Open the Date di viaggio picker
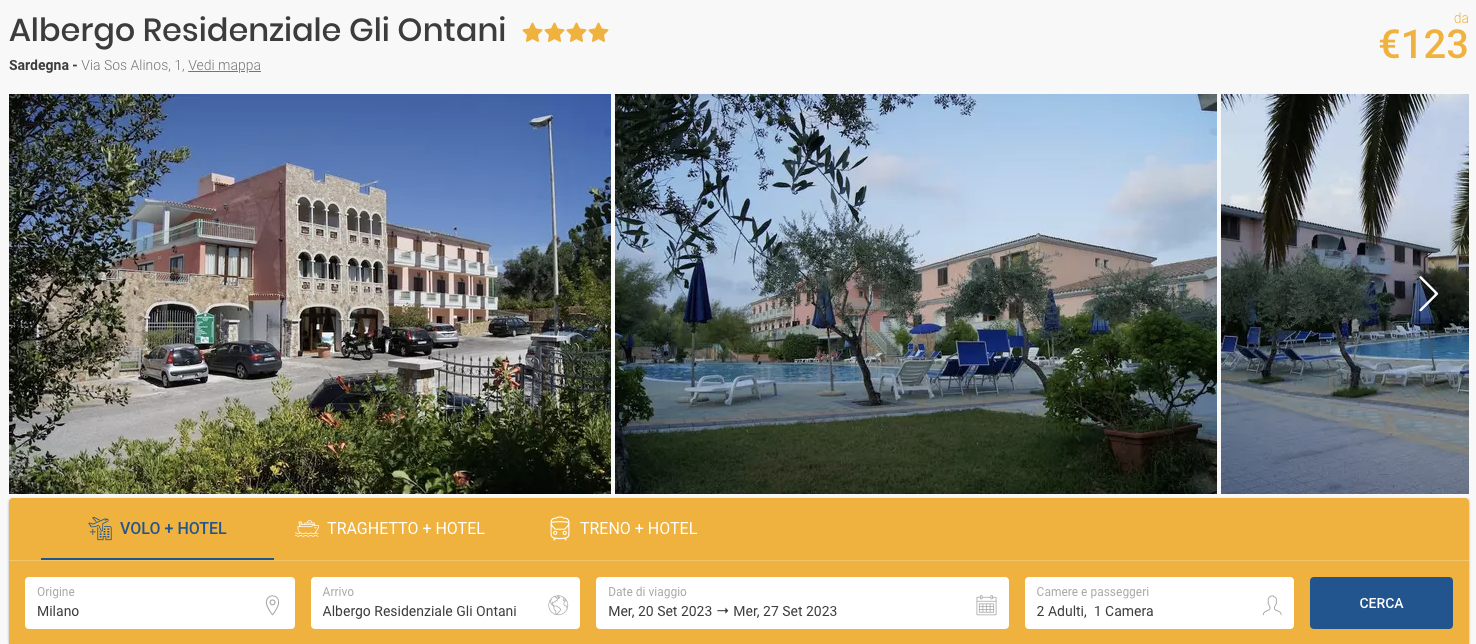The width and height of the screenshot is (1476, 644). (x=802, y=603)
